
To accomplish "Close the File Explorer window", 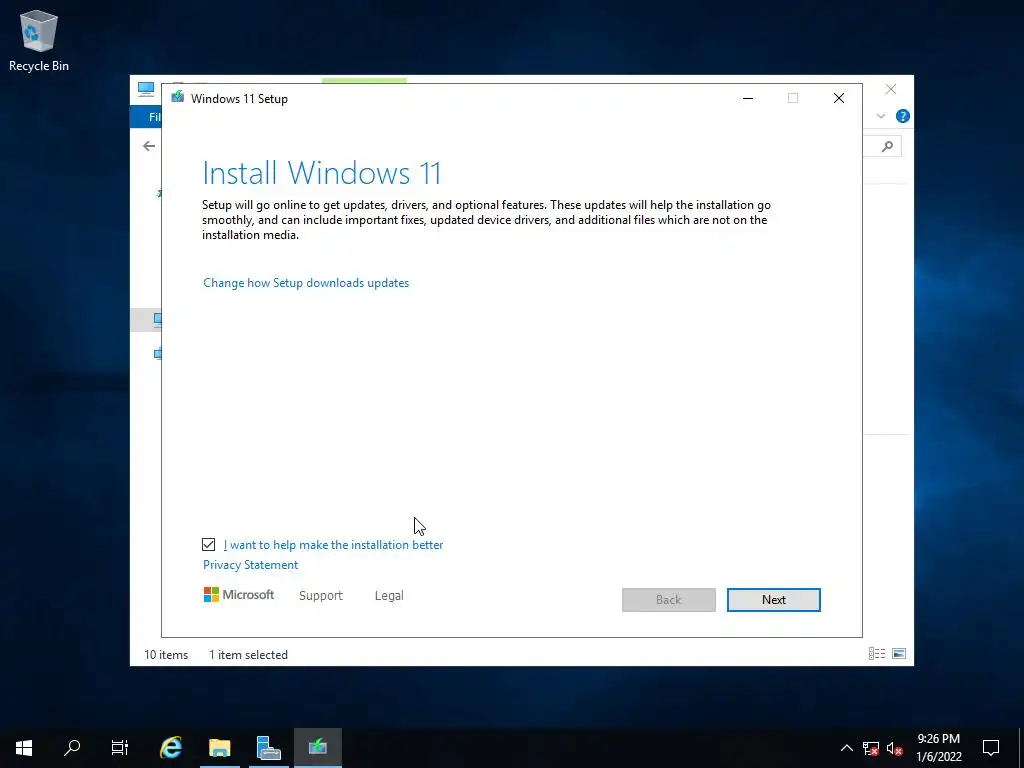I will pyautogui.click(x=891, y=89).
